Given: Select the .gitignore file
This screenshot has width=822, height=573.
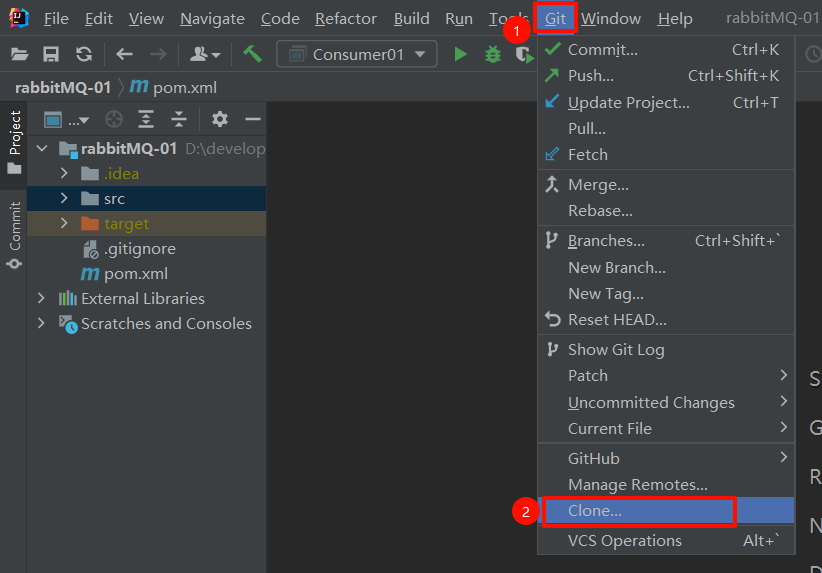Looking at the screenshot, I should pyautogui.click(x=129, y=249).
